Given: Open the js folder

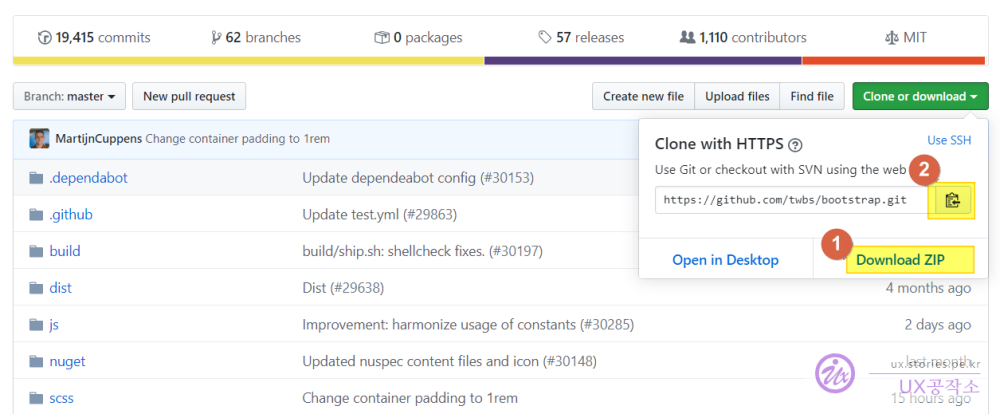Looking at the screenshot, I should pos(54,325).
